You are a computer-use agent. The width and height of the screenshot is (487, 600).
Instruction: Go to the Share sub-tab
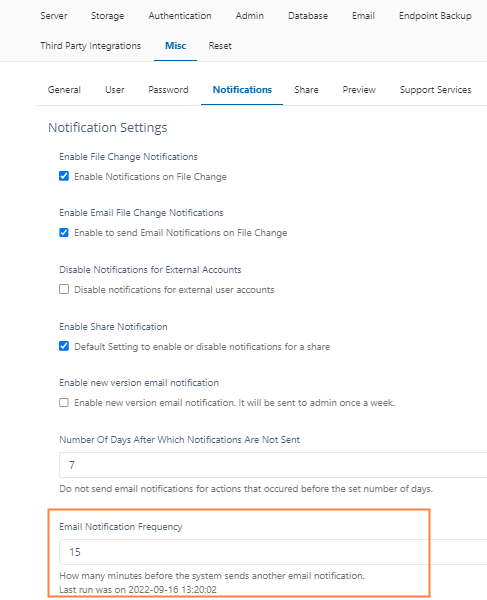306,90
